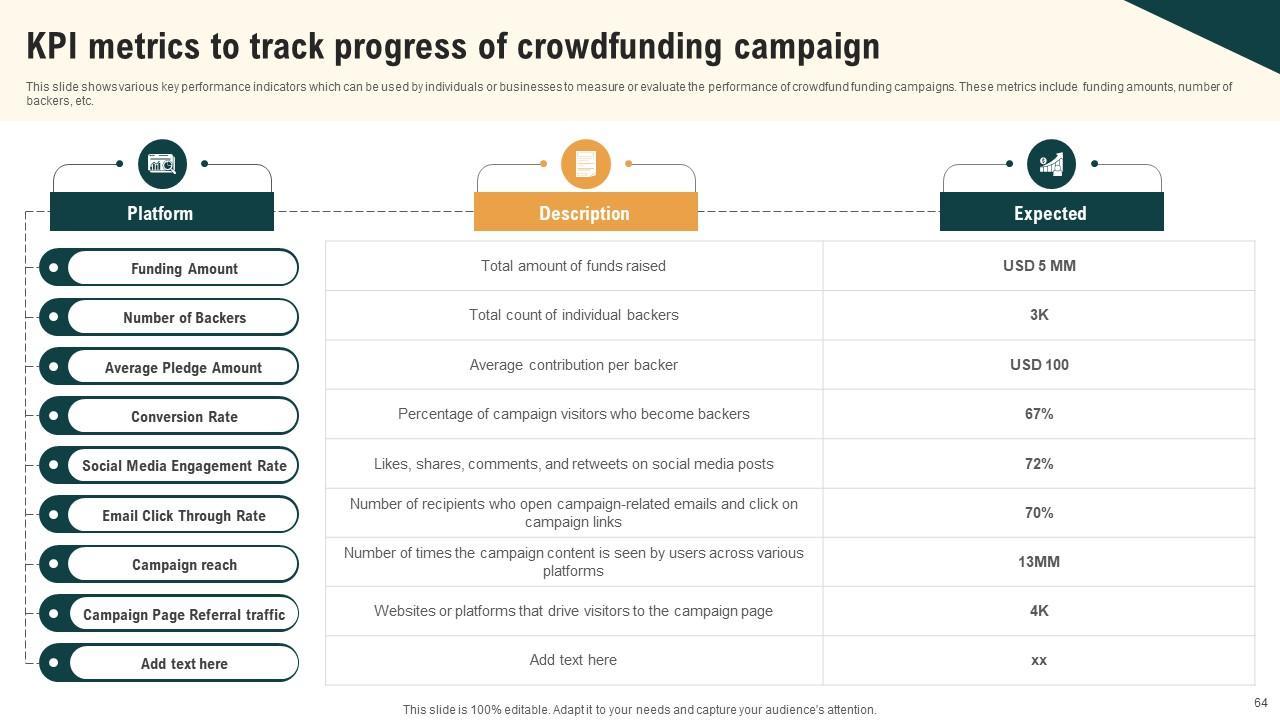Screen dimensions: 1280x720
Task: Click the bullet dot beside Number of Backers
Action: tap(54, 317)
